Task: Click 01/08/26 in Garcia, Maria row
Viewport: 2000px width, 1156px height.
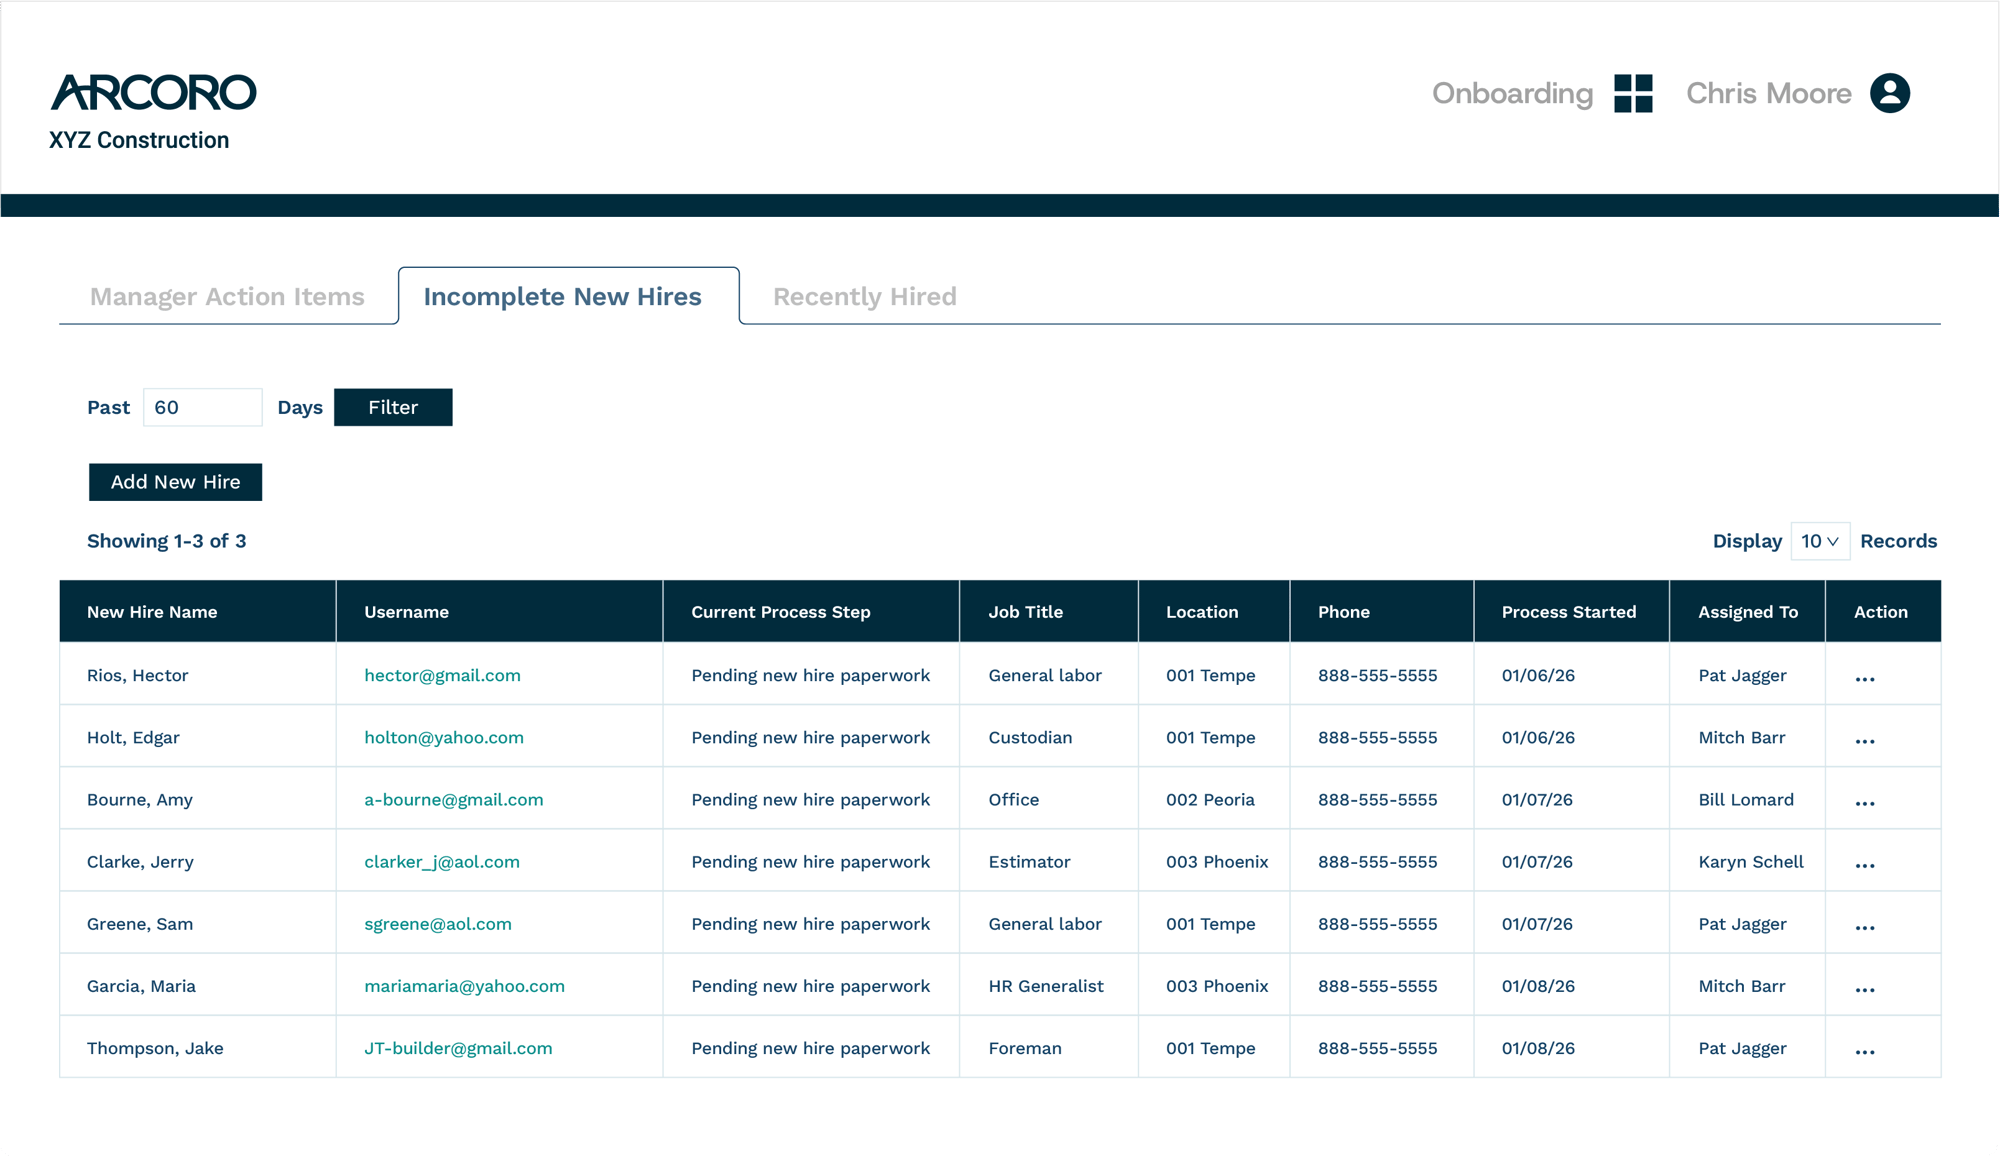Action: [1538, 985]
